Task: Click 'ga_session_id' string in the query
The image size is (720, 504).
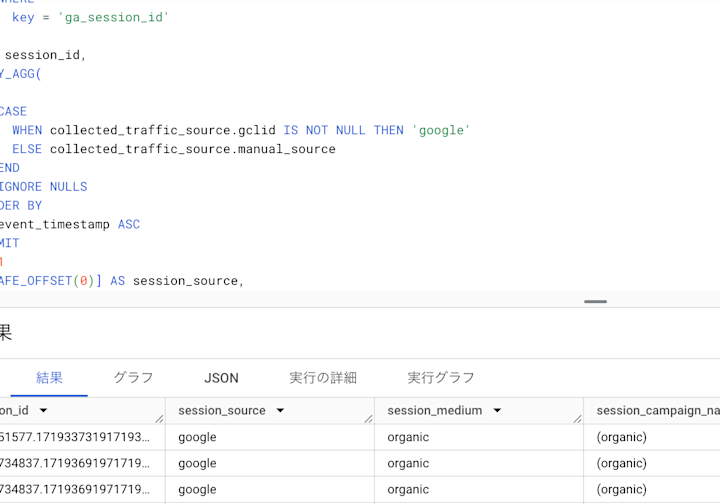Action: [113, 17]
